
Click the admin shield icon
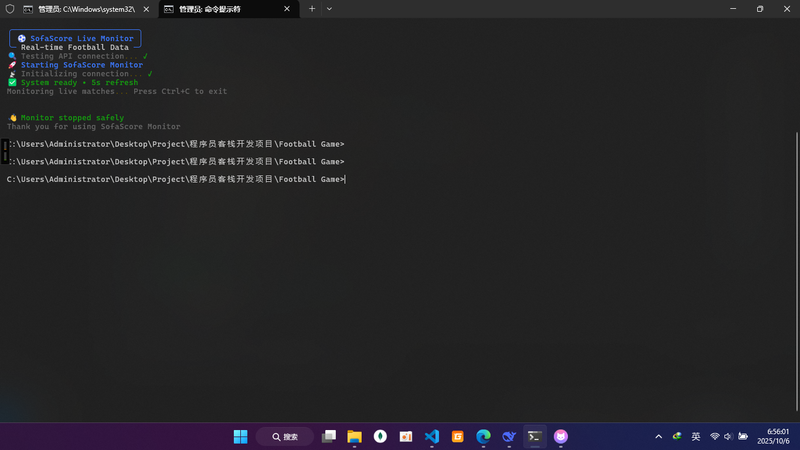10,9
